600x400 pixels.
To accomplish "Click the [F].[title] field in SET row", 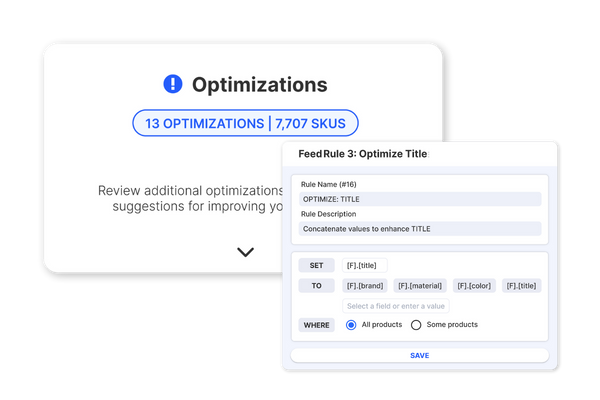I will tap(364, 265).
